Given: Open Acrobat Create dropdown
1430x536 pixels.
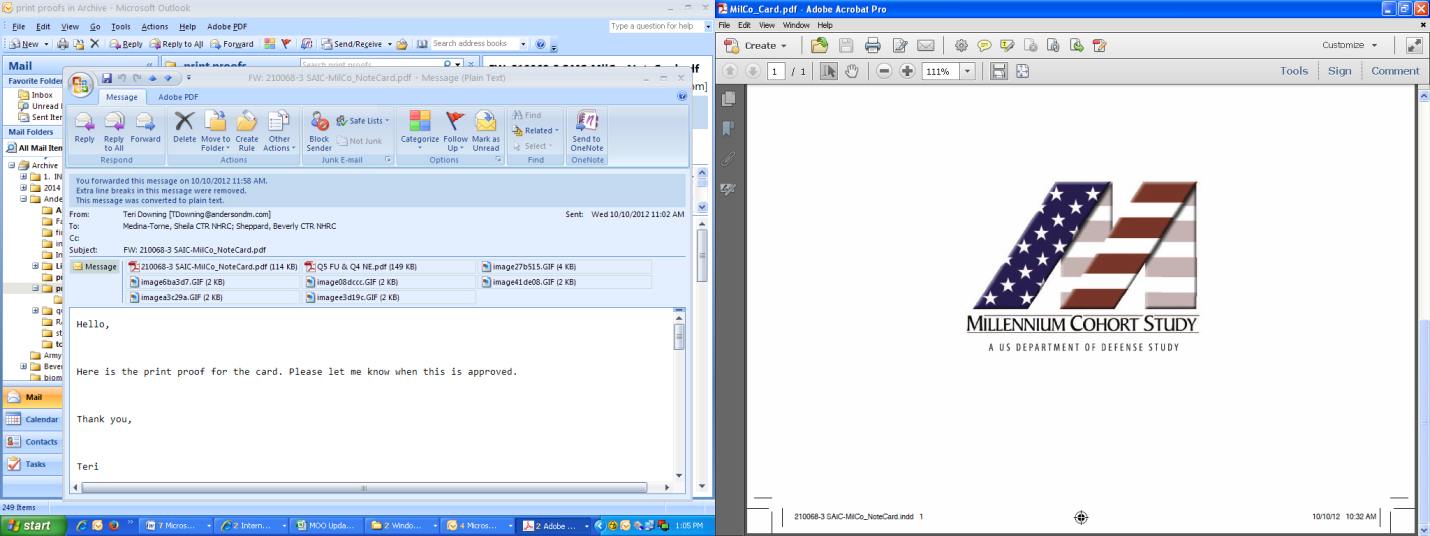Looking at the screenshot, I should tap(756, 45).
